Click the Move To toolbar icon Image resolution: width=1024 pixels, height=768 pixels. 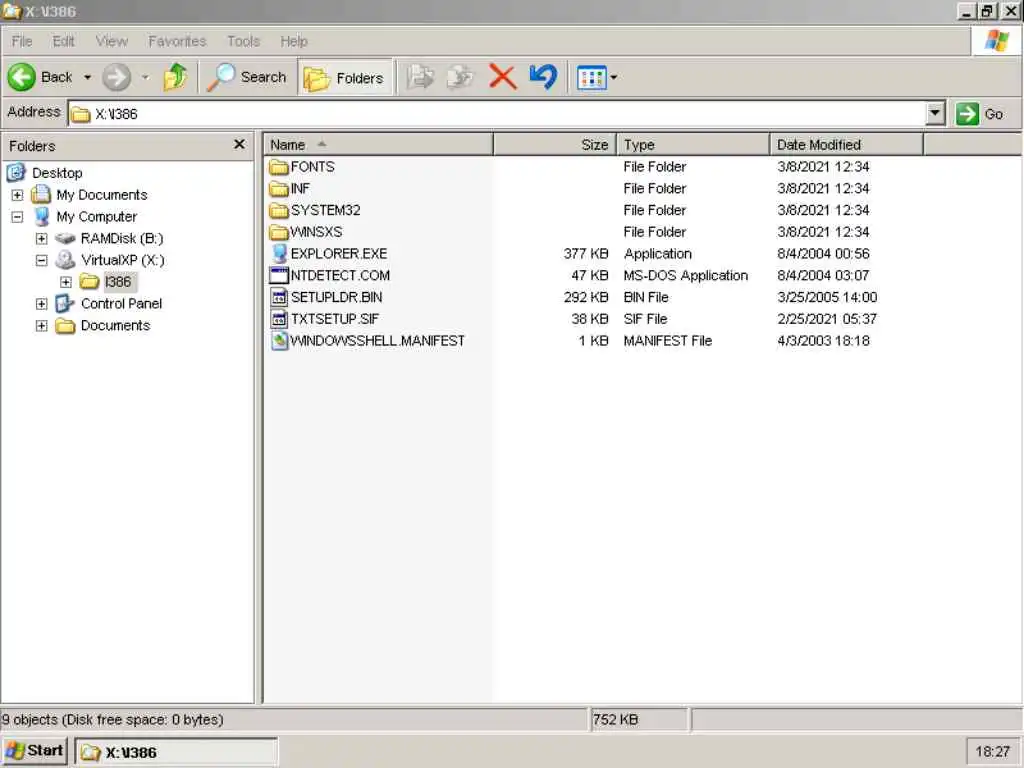(x=420, y=77)
